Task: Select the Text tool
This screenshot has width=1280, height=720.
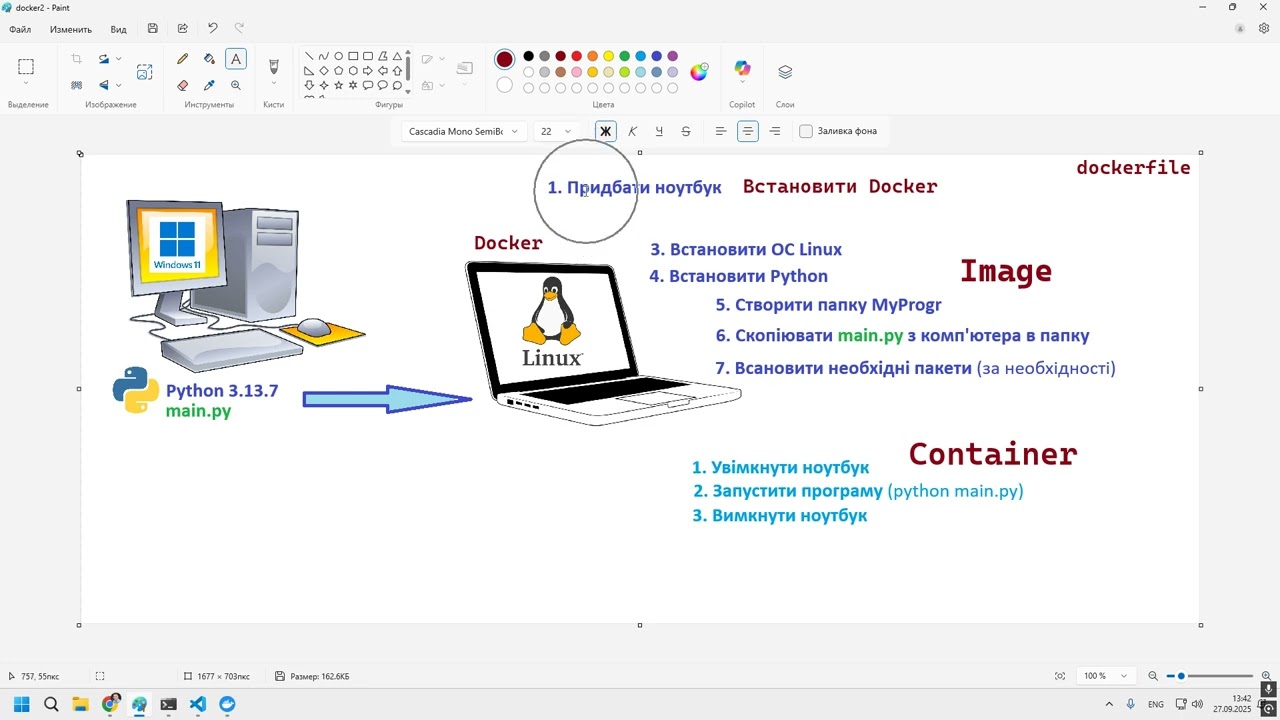Action: click(x=236, y=59)
